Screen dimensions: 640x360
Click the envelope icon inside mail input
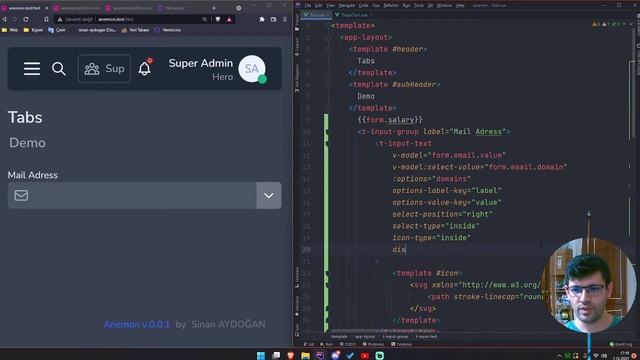point(21,196)
